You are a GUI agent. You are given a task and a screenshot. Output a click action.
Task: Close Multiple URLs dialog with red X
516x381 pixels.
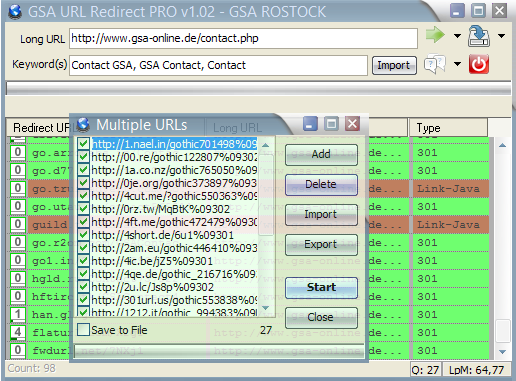point(352,124)
